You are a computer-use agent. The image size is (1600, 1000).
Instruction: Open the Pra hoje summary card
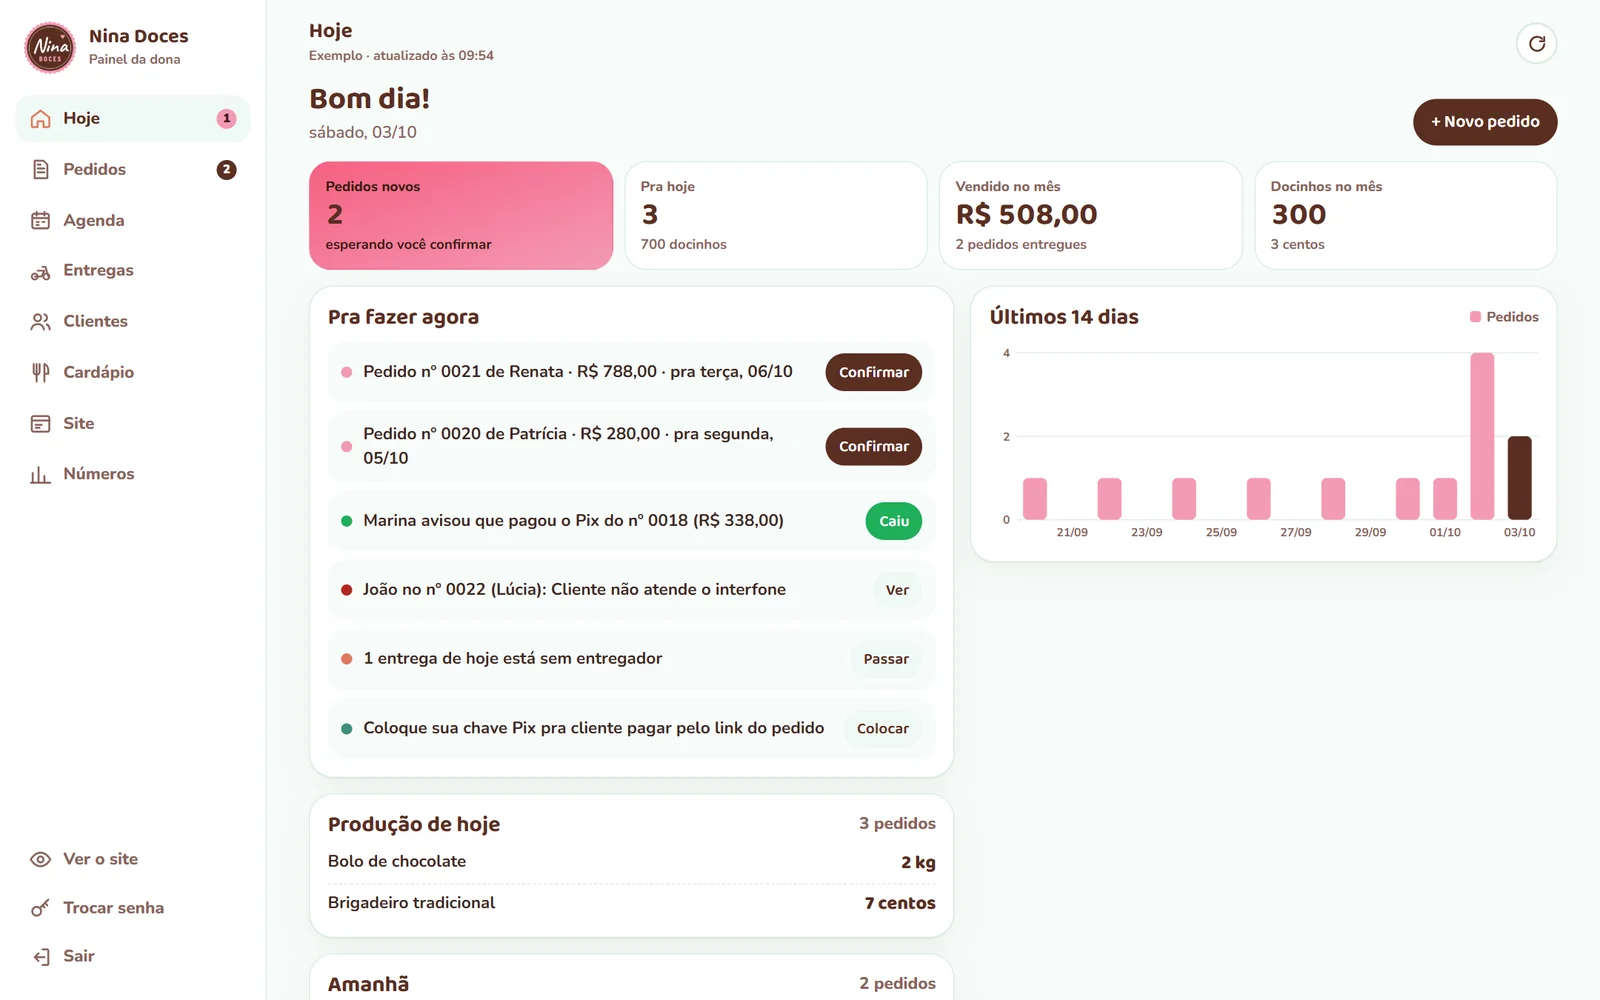tap(776, 216)
